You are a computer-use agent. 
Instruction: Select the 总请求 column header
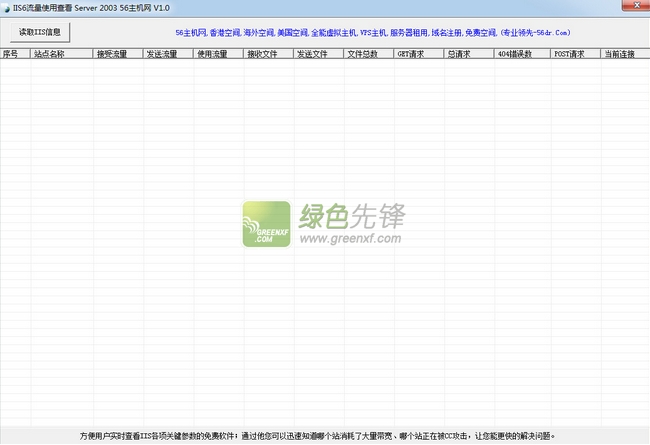coord(469,54)
